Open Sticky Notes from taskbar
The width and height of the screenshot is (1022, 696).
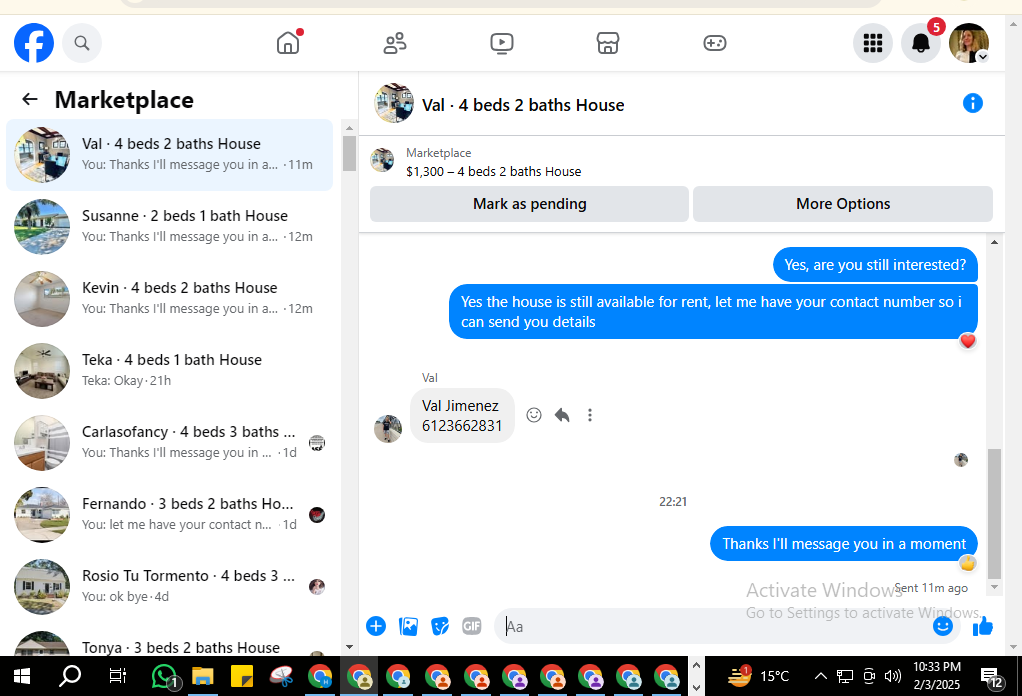point(242,676)
